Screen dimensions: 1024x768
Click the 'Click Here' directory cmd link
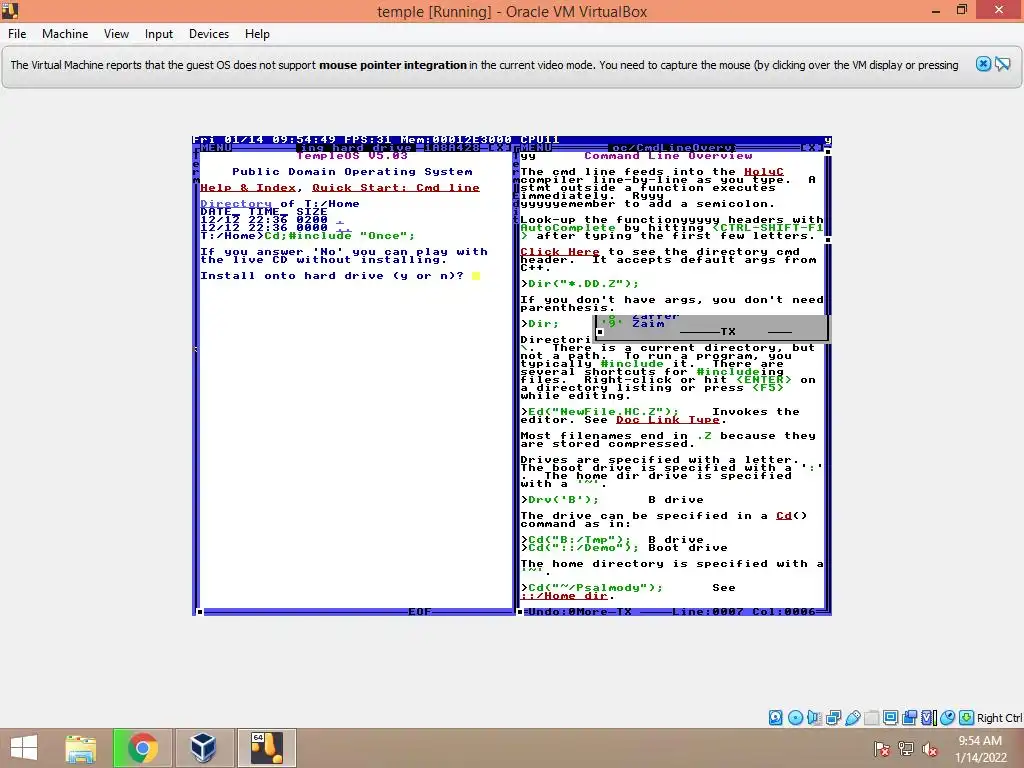click(560, 252)
